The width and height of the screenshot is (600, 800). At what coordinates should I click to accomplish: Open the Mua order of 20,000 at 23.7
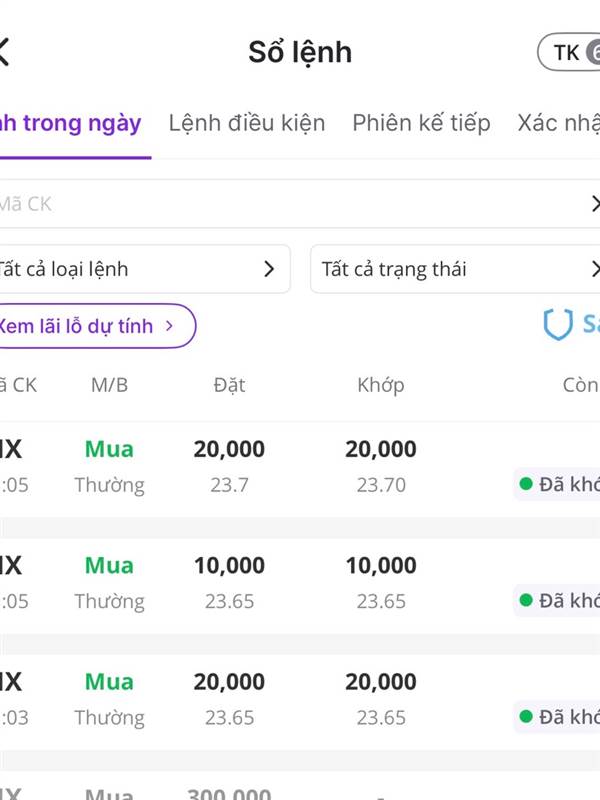[x=300, y=467]
